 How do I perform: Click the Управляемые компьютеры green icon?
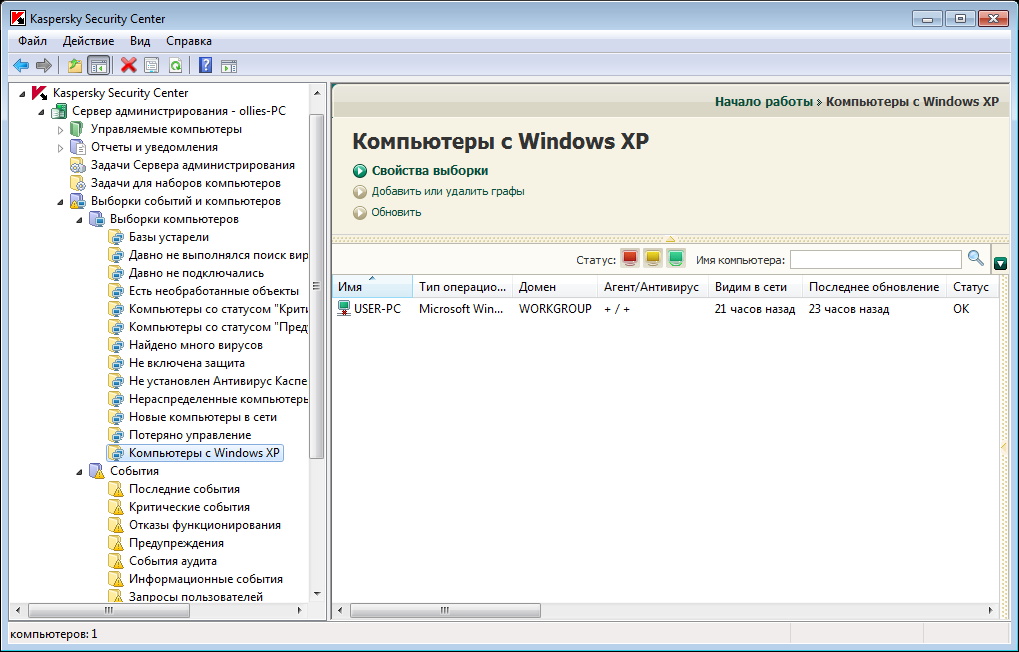coord(77,129)
